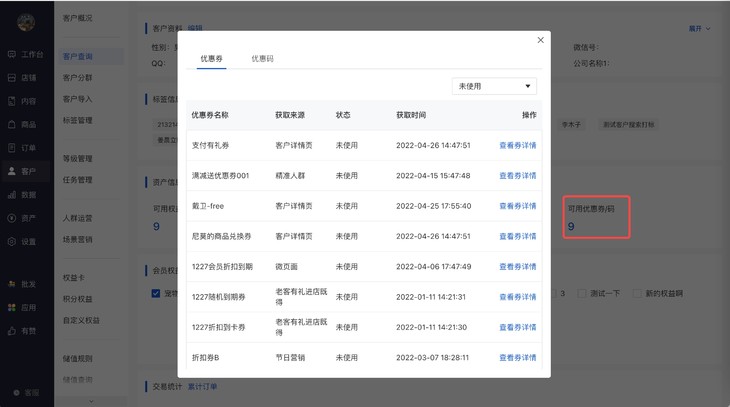Expand the 展开 section at top right

coord(699,29)
